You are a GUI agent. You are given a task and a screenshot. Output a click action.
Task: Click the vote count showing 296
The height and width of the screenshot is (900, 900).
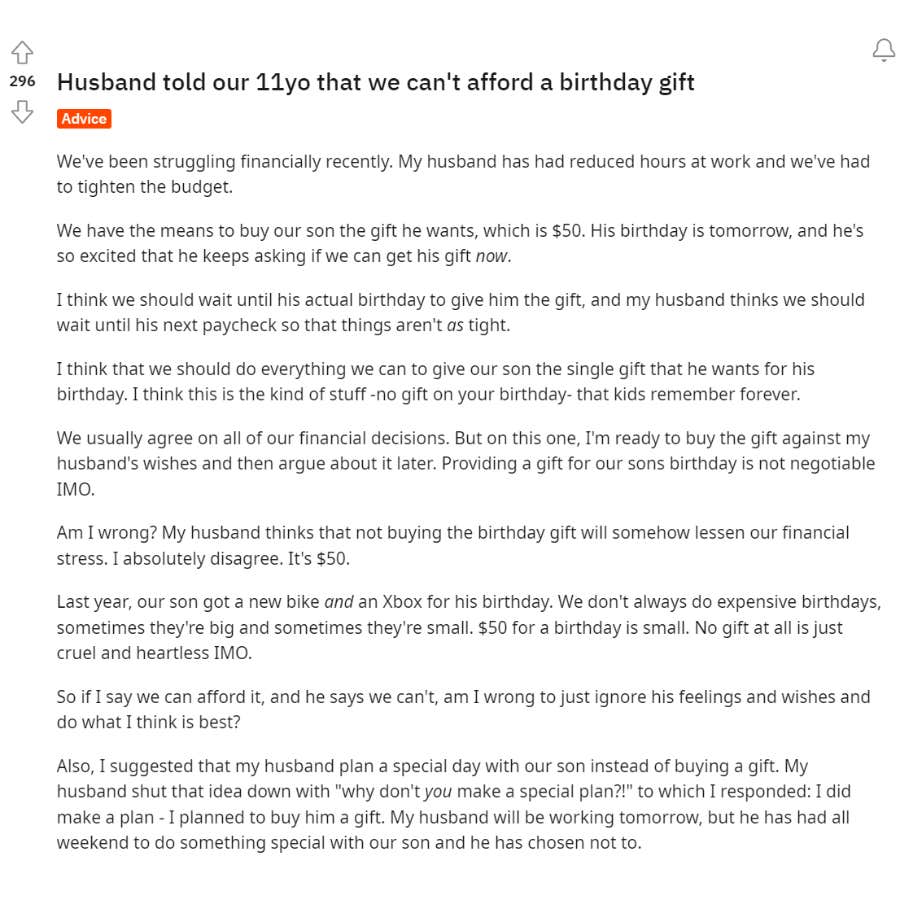[23, 83]
